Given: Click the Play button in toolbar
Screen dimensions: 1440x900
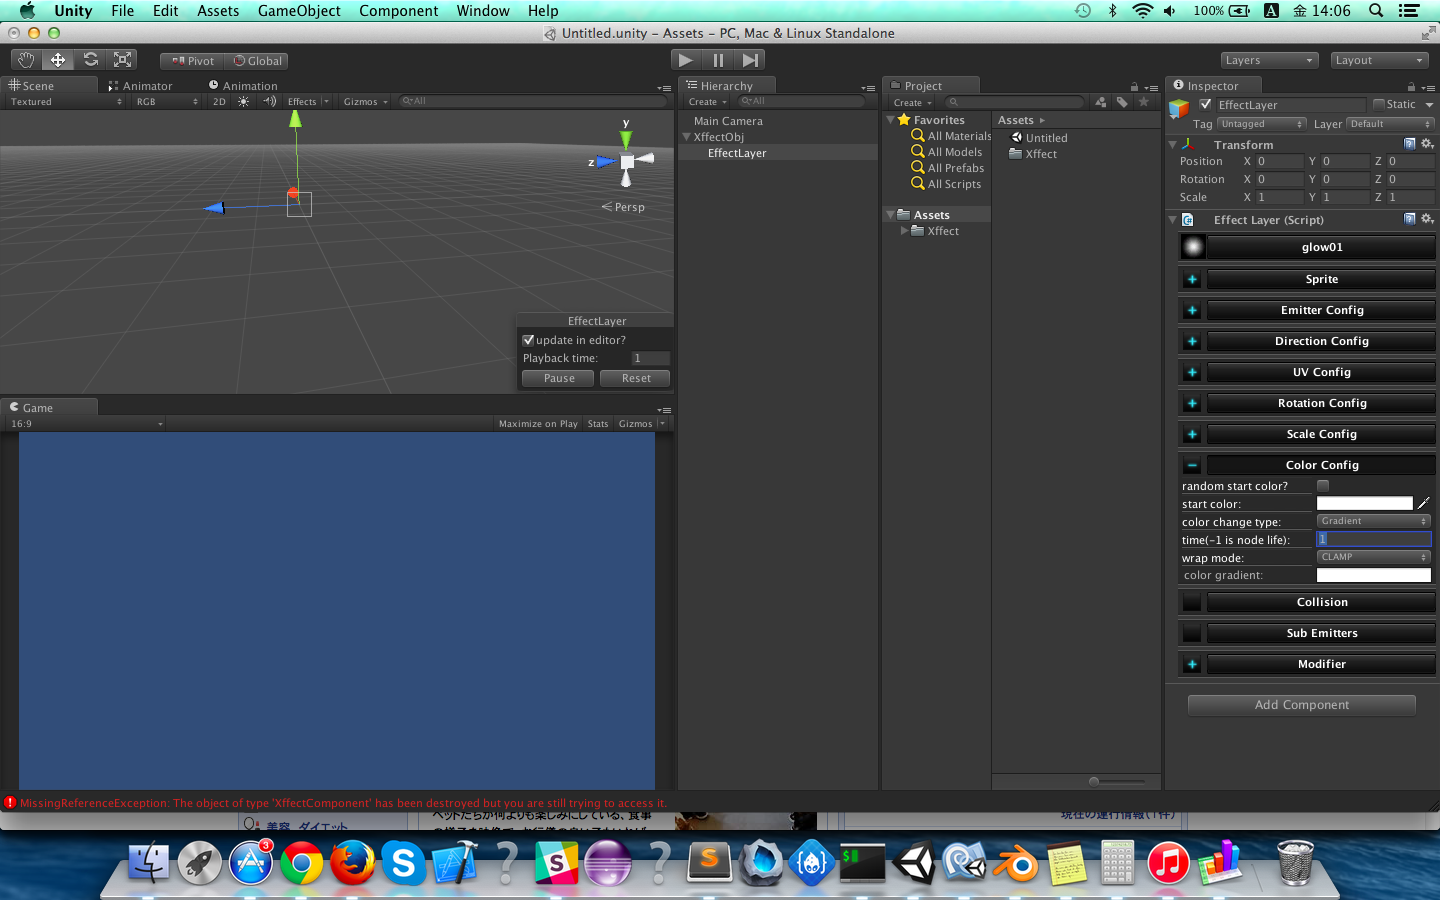Looking at the screenshot, I should pos(685,60).
